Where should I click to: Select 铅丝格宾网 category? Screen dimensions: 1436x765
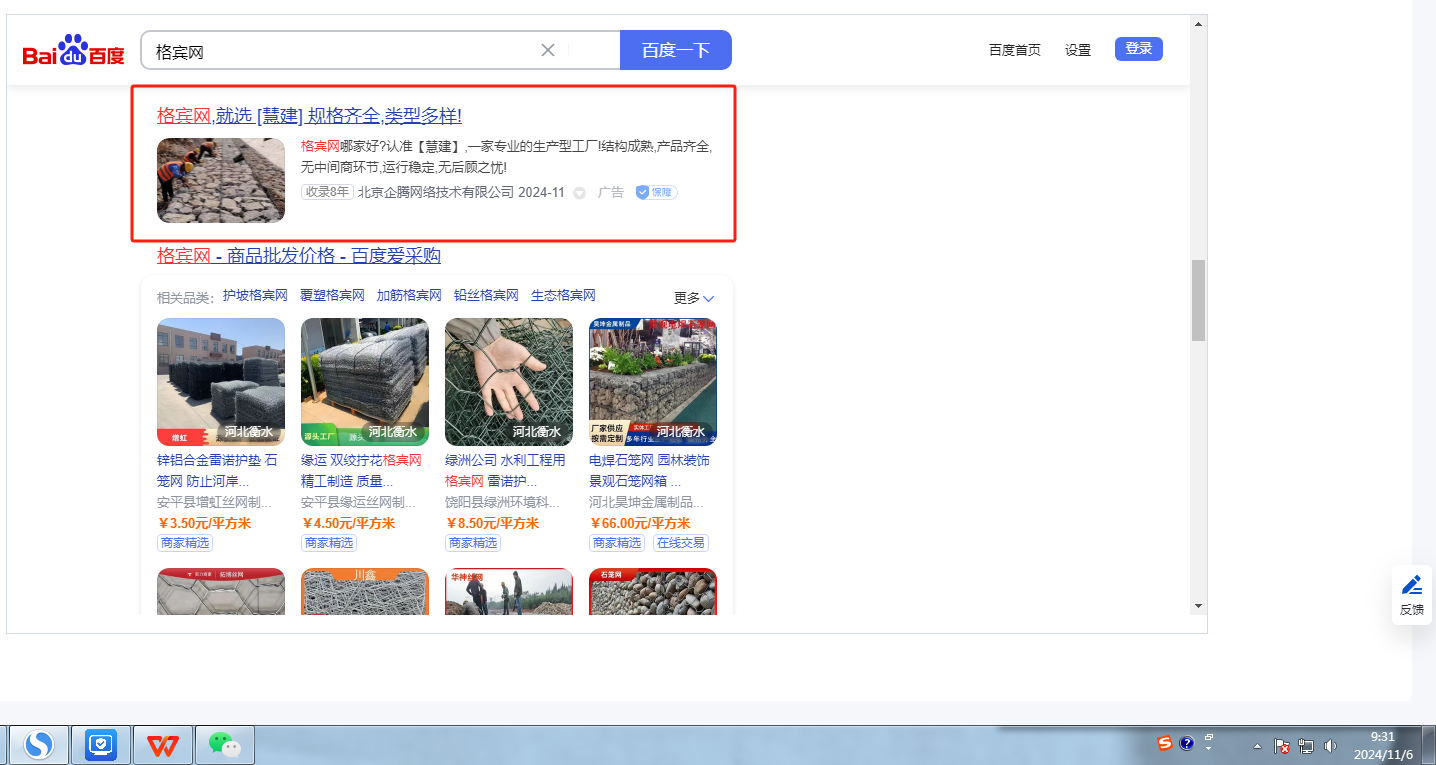coord(486,295)
